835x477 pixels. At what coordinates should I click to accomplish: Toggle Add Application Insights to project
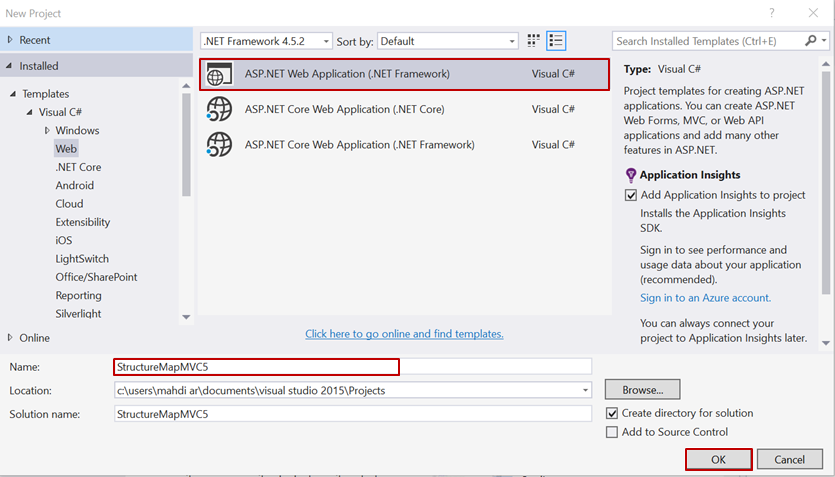[631, 195]
